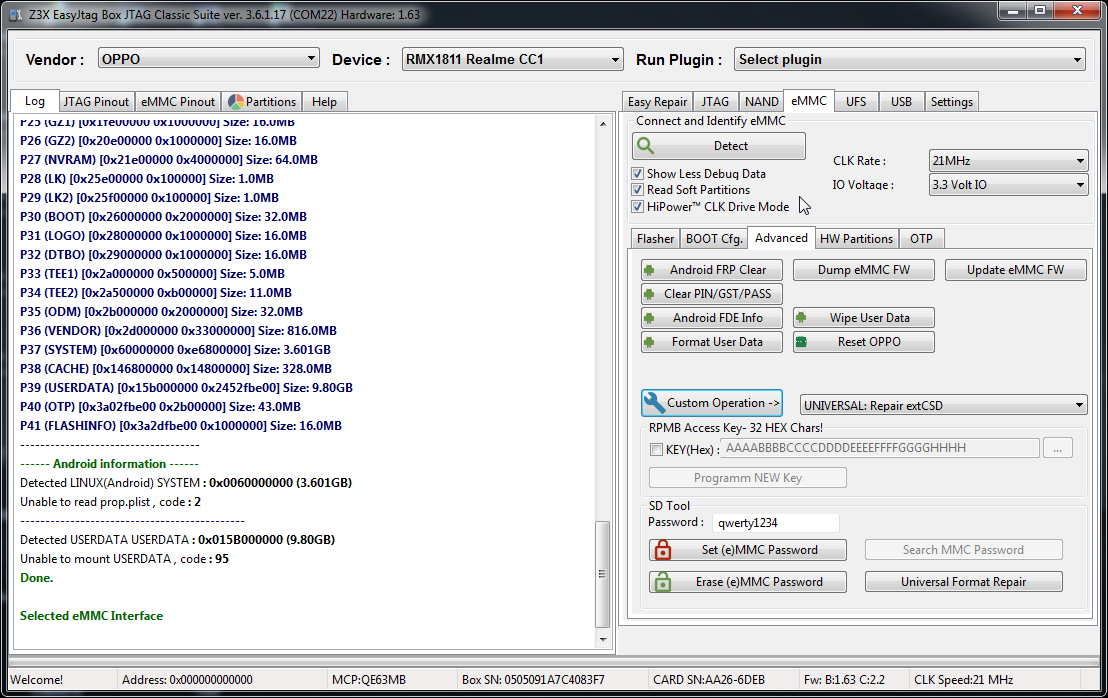
Task: Click the magnifier icon on Detect button
Action: [x=645, y=146]
